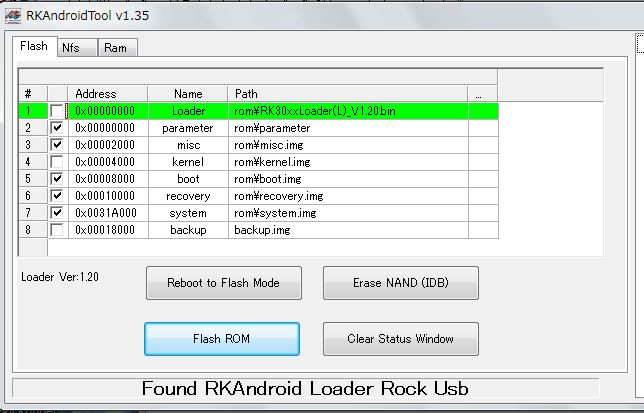Click status text Found RKAndroid Loader Rock Usb
644x413 pixels.
pos(305,388)
